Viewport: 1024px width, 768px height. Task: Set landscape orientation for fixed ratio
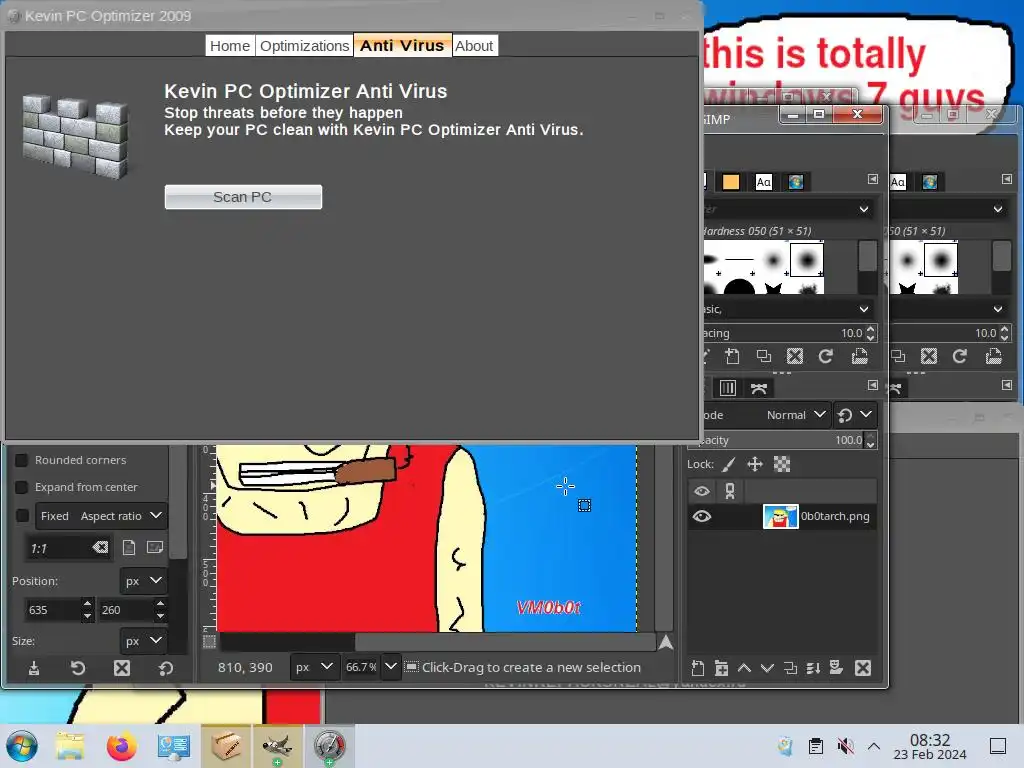tap(155, 547)
